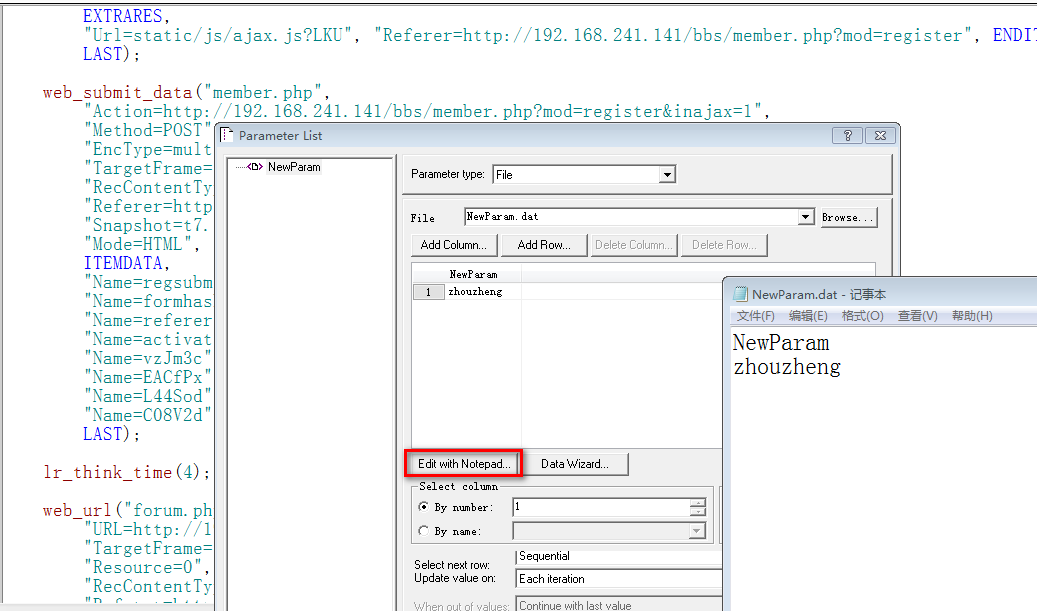The width and height of the screenshot is (1037, 611).
Task: Select the By name radio button
Action: point(423,529)
